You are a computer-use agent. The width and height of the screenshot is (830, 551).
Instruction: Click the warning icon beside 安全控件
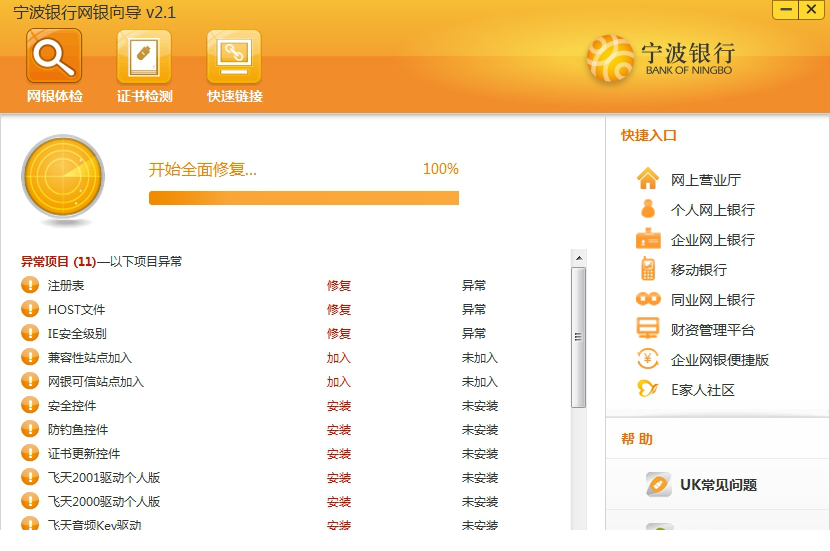(30, 405)
